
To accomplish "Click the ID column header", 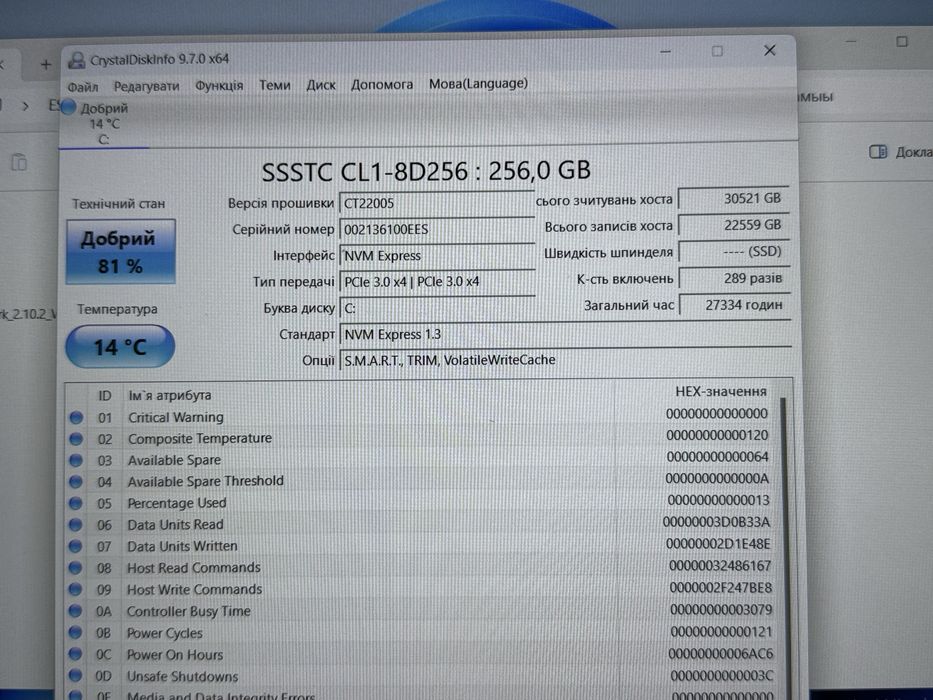I will click(105, 395).
